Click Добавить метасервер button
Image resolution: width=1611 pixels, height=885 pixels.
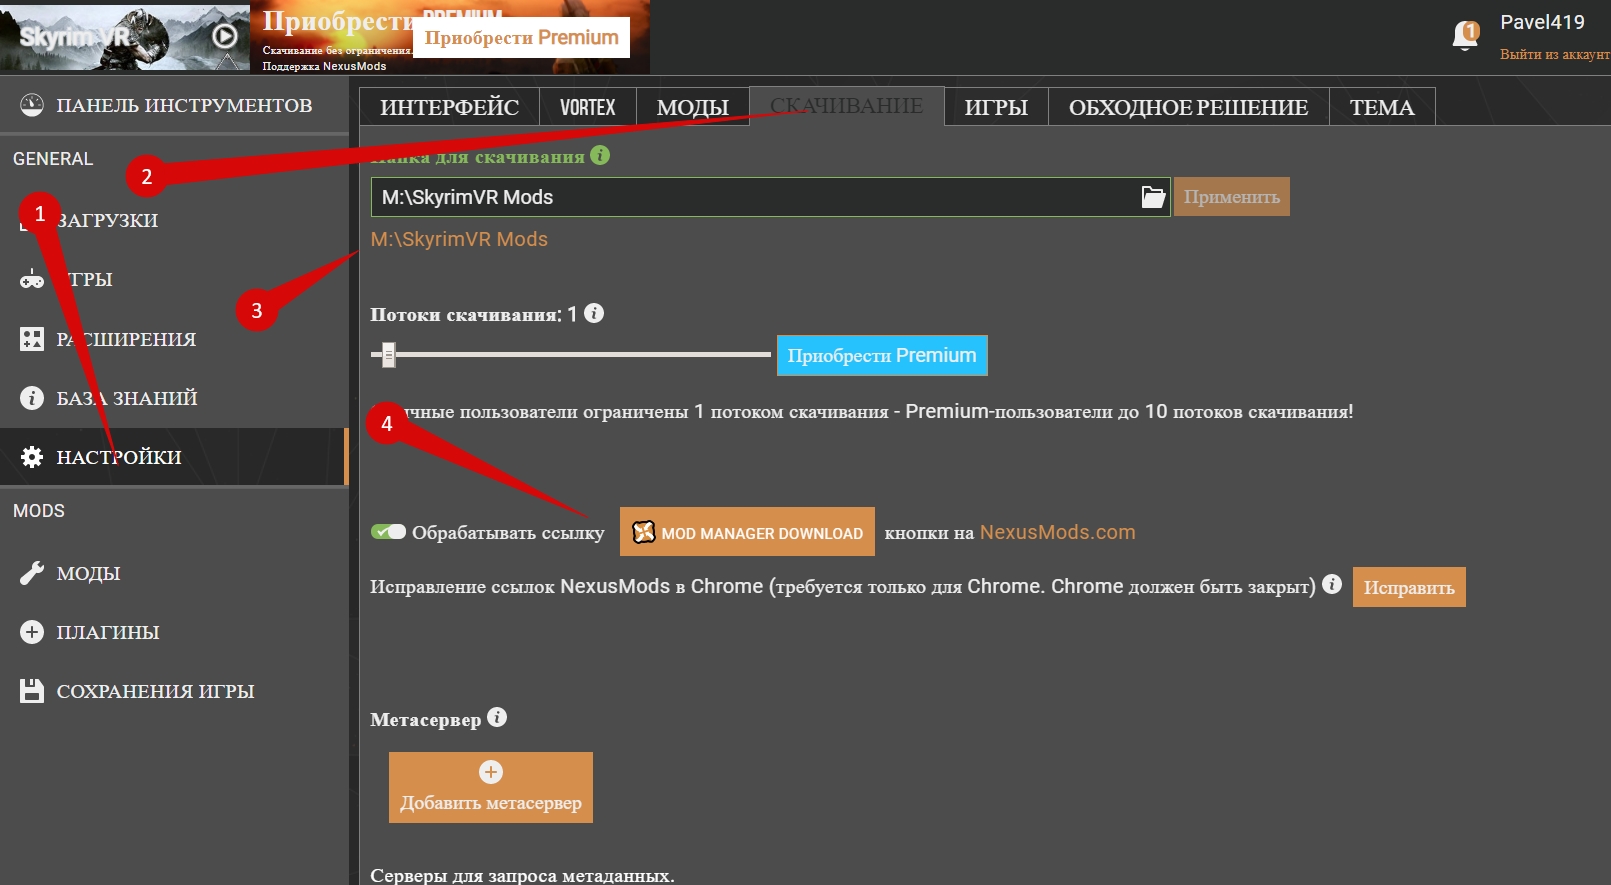pyautogui.click(x=491, y=788)
